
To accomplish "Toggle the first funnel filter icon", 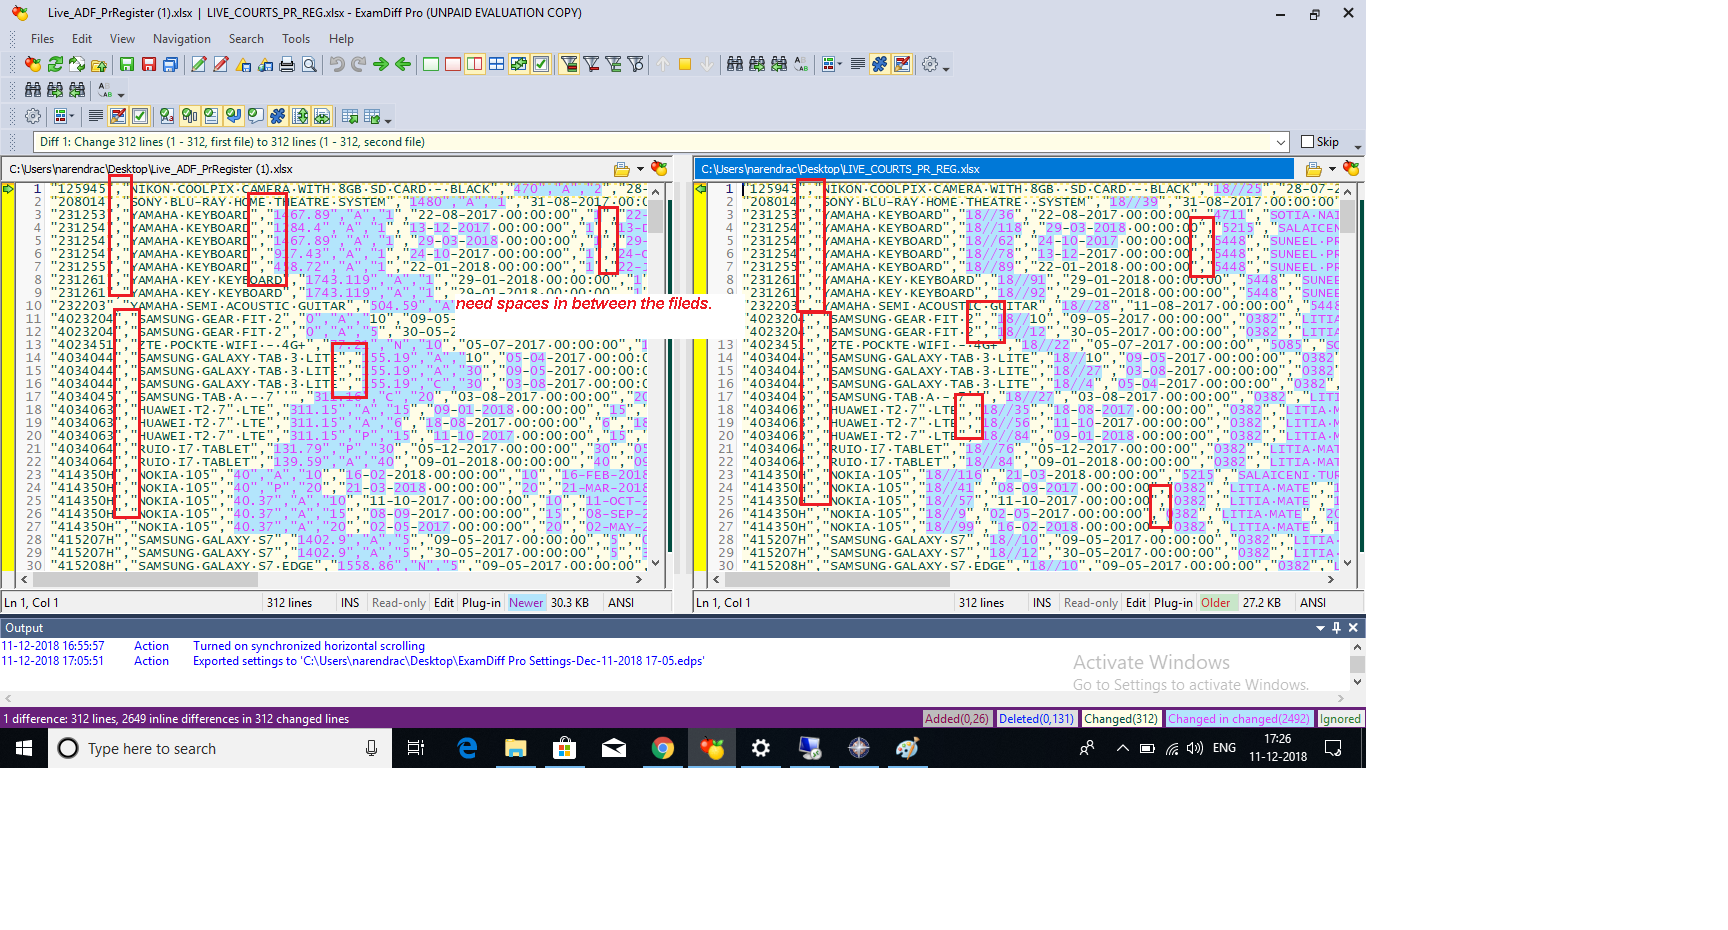I will 569,64.
